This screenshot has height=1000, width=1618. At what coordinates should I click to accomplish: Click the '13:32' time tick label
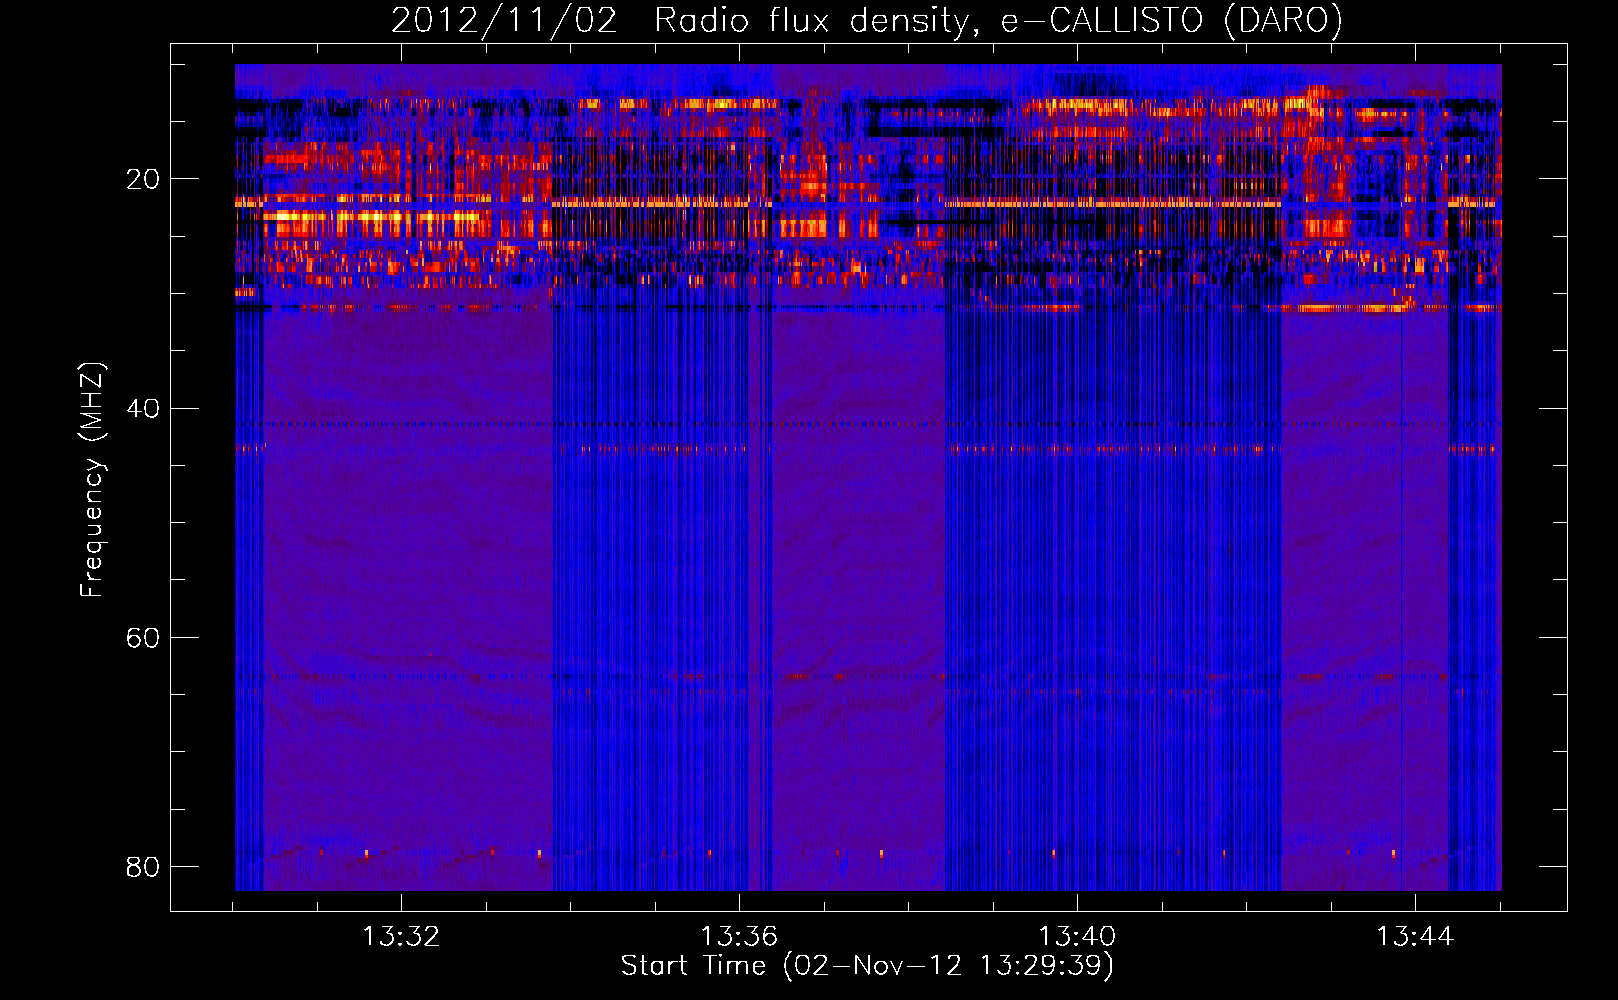[x=401, y=937]
